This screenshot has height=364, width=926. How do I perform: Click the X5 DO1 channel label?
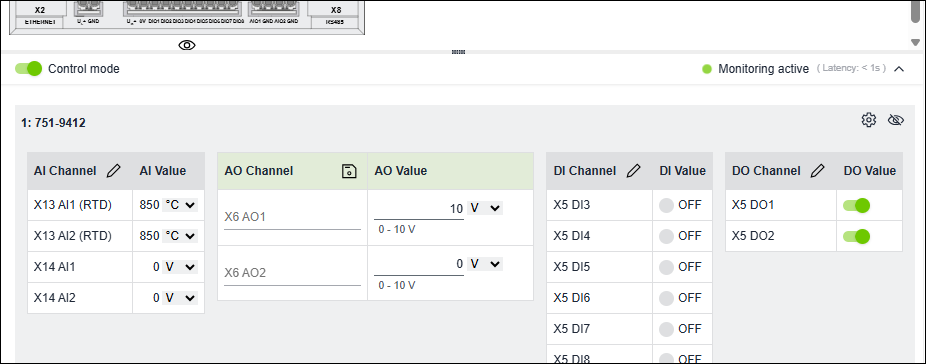click(x=753, y=205)
